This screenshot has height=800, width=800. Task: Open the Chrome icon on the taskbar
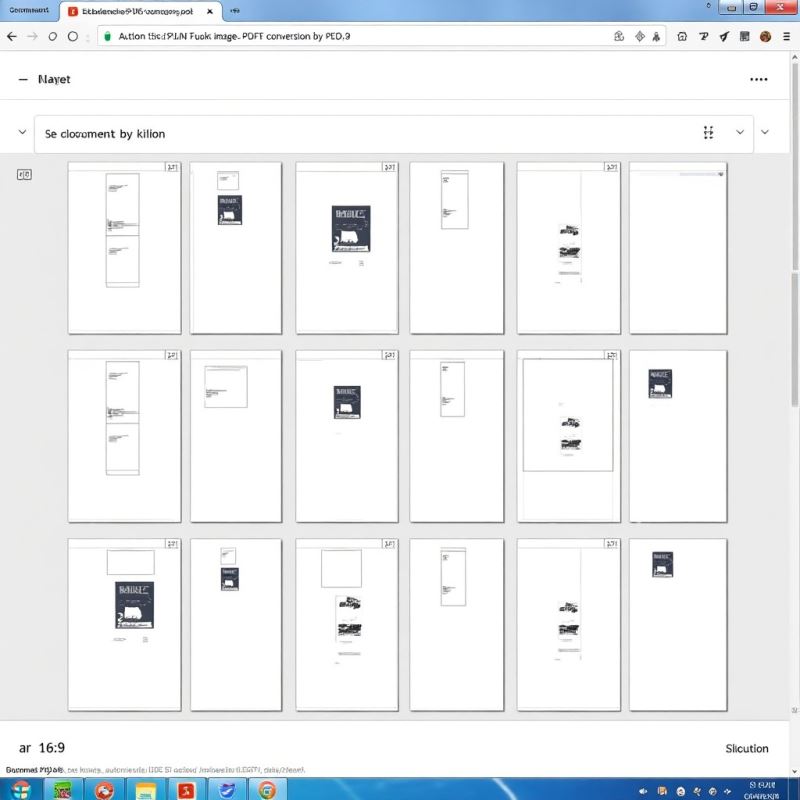point(266,790)
